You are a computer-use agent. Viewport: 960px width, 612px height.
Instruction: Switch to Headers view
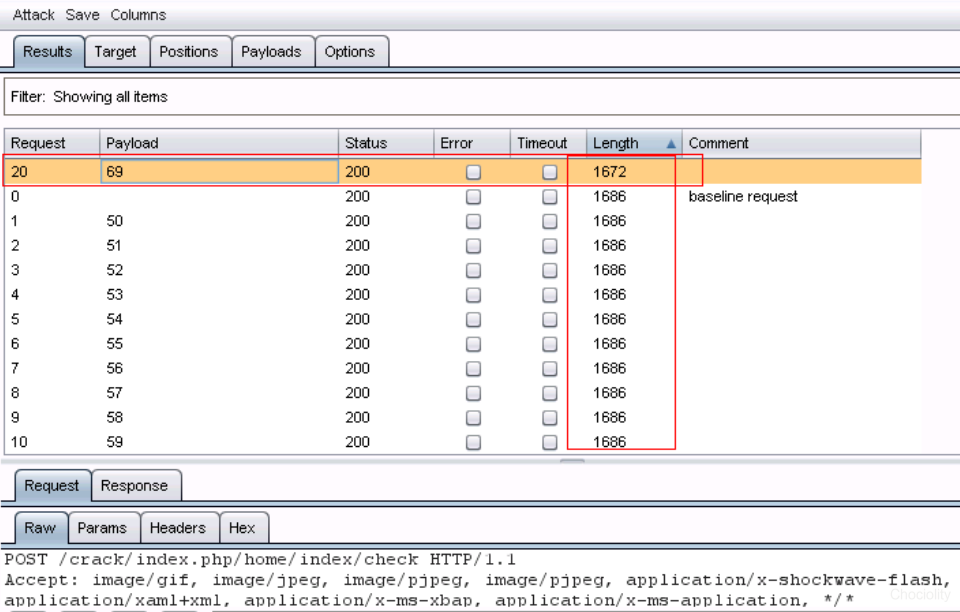(178, 528)
